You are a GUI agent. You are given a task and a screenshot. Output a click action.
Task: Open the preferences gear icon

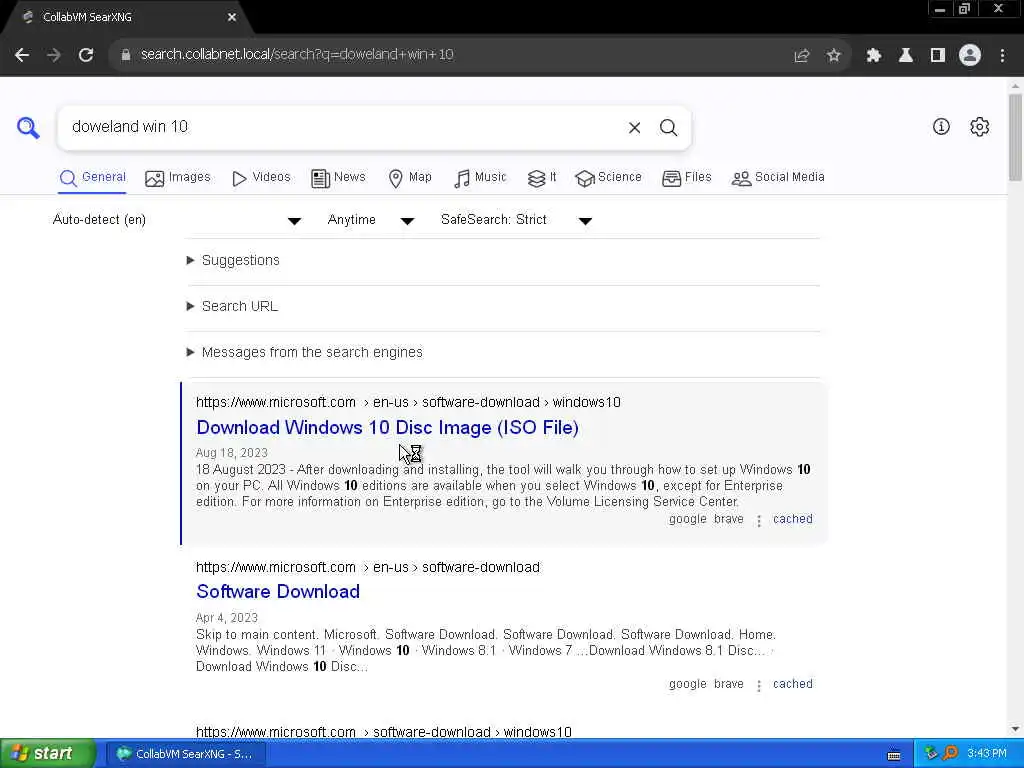point(979,127)
